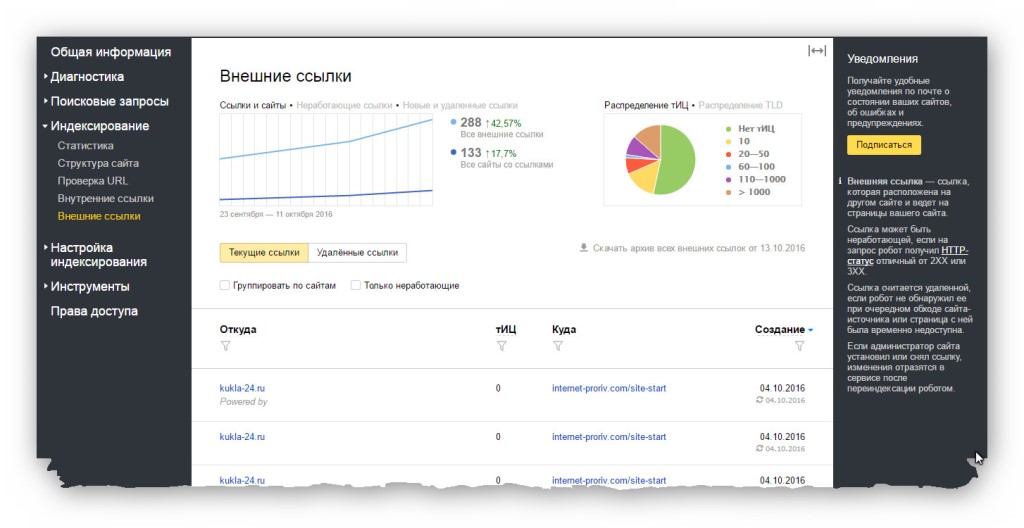Open Проверка URL sidebar item
The image size is (1024, 528).
[93, 181]
